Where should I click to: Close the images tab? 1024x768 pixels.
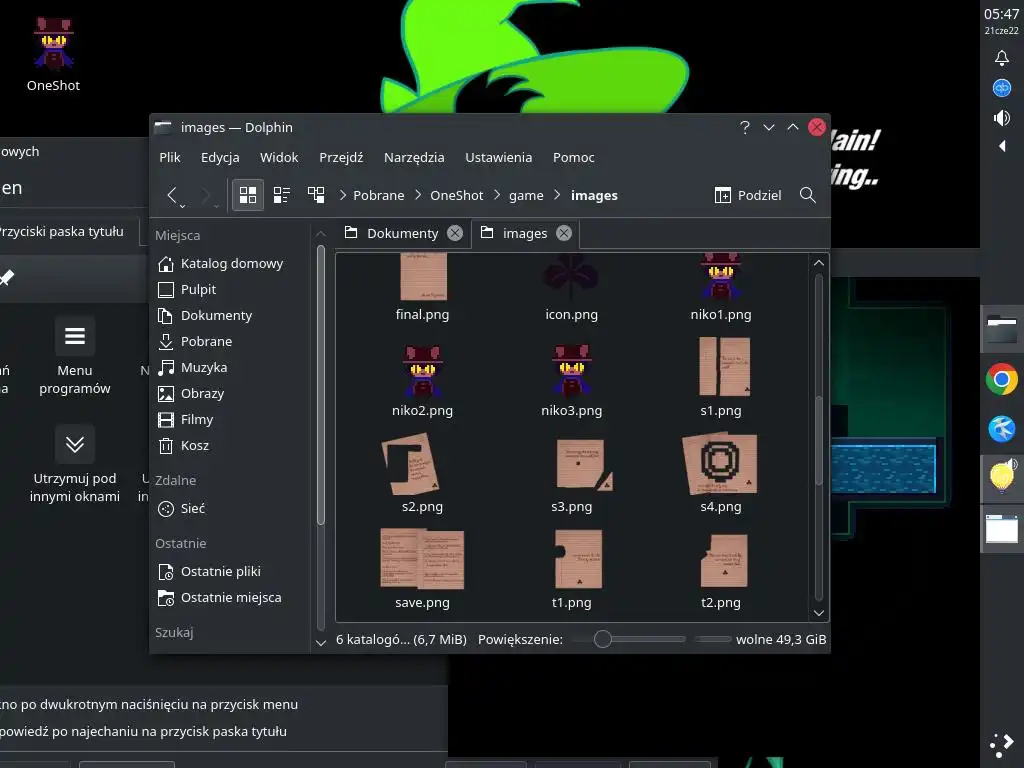click(x=564, y=233)
